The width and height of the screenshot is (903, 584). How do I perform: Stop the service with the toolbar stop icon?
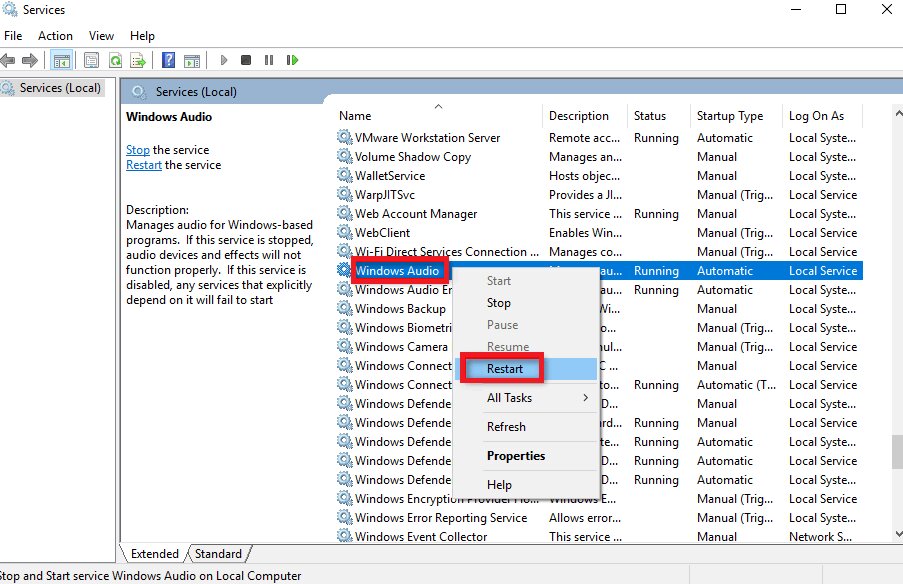pyautogui.click(x=246, y=60)
